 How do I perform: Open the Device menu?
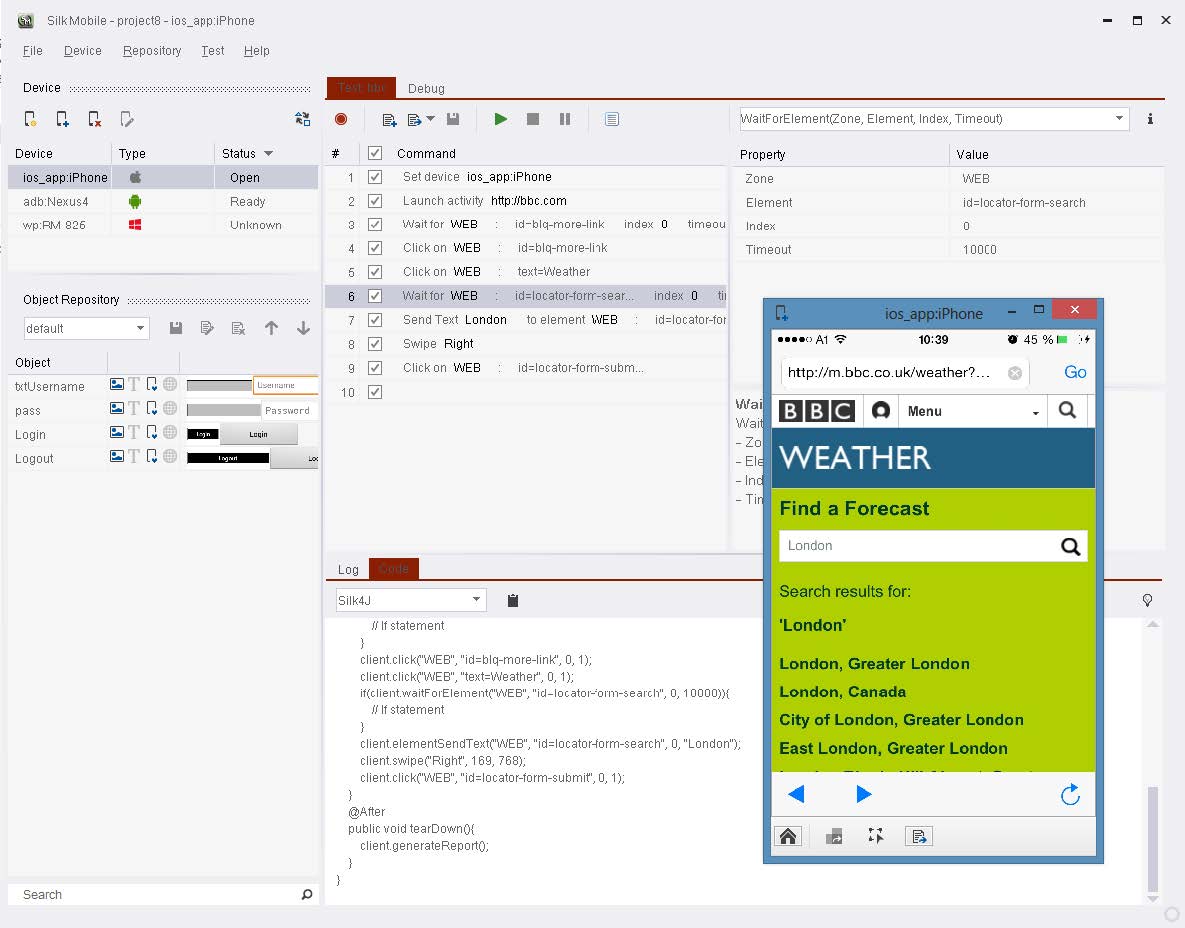click(82, 51)
